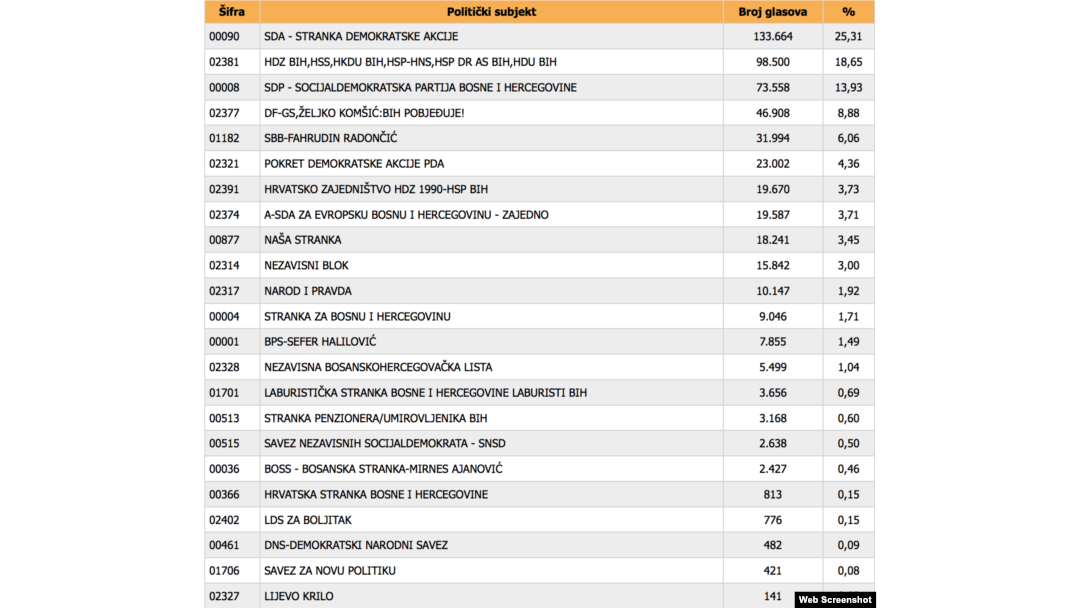
Task: Click vote count 73.558
Action: pyautogui.click(x=773, y=87)
